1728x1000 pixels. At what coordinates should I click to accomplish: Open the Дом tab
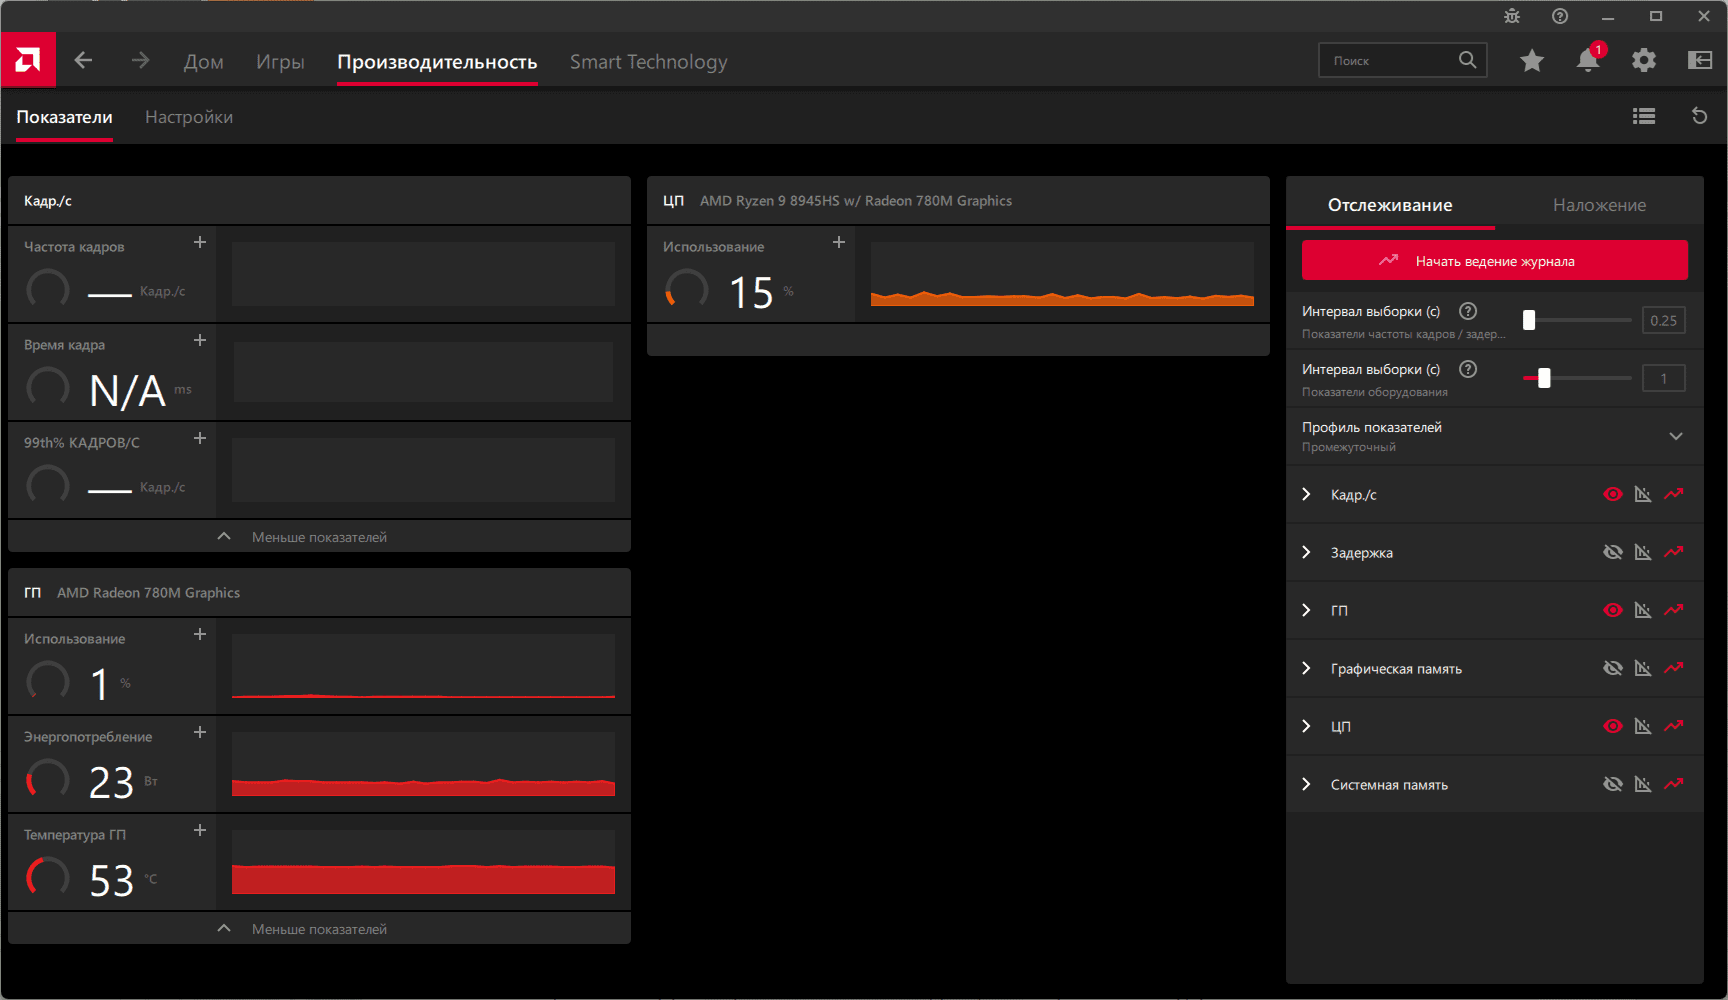[x=204, y=62]
